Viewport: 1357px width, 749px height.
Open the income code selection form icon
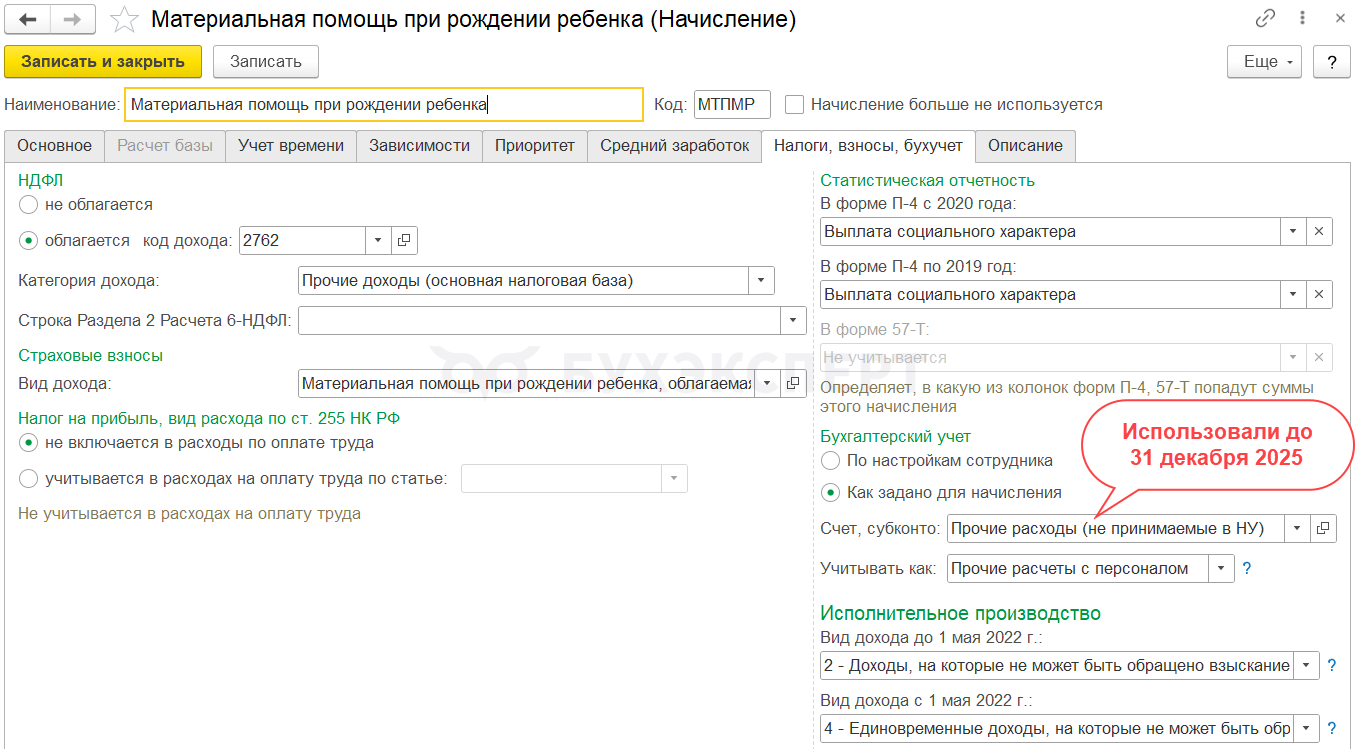pyautogui.click(x=404, y=240)
